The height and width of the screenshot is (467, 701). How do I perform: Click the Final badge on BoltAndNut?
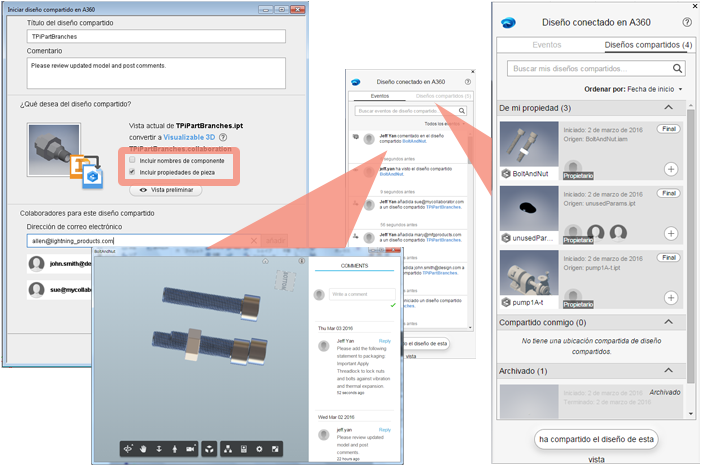668,129
